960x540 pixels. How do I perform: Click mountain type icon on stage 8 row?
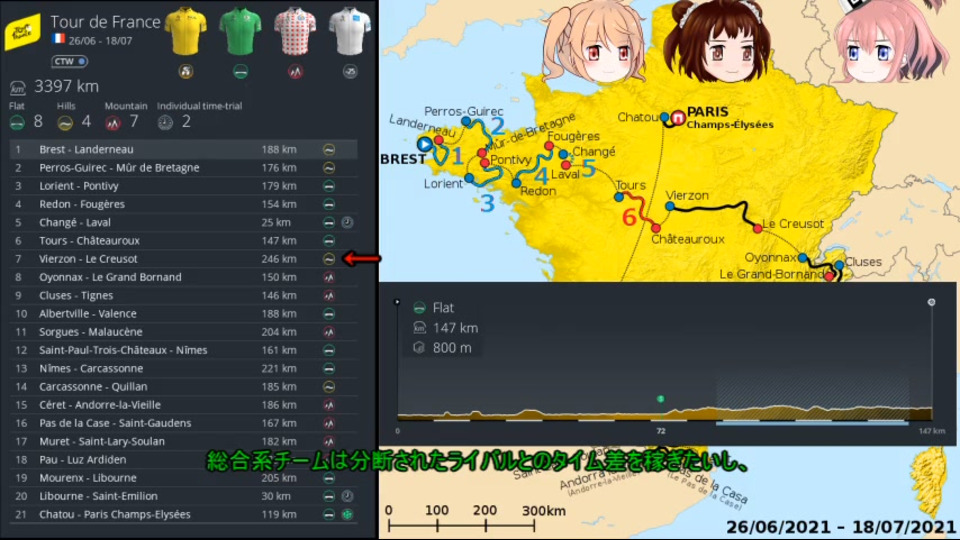[x=329, y=277]
